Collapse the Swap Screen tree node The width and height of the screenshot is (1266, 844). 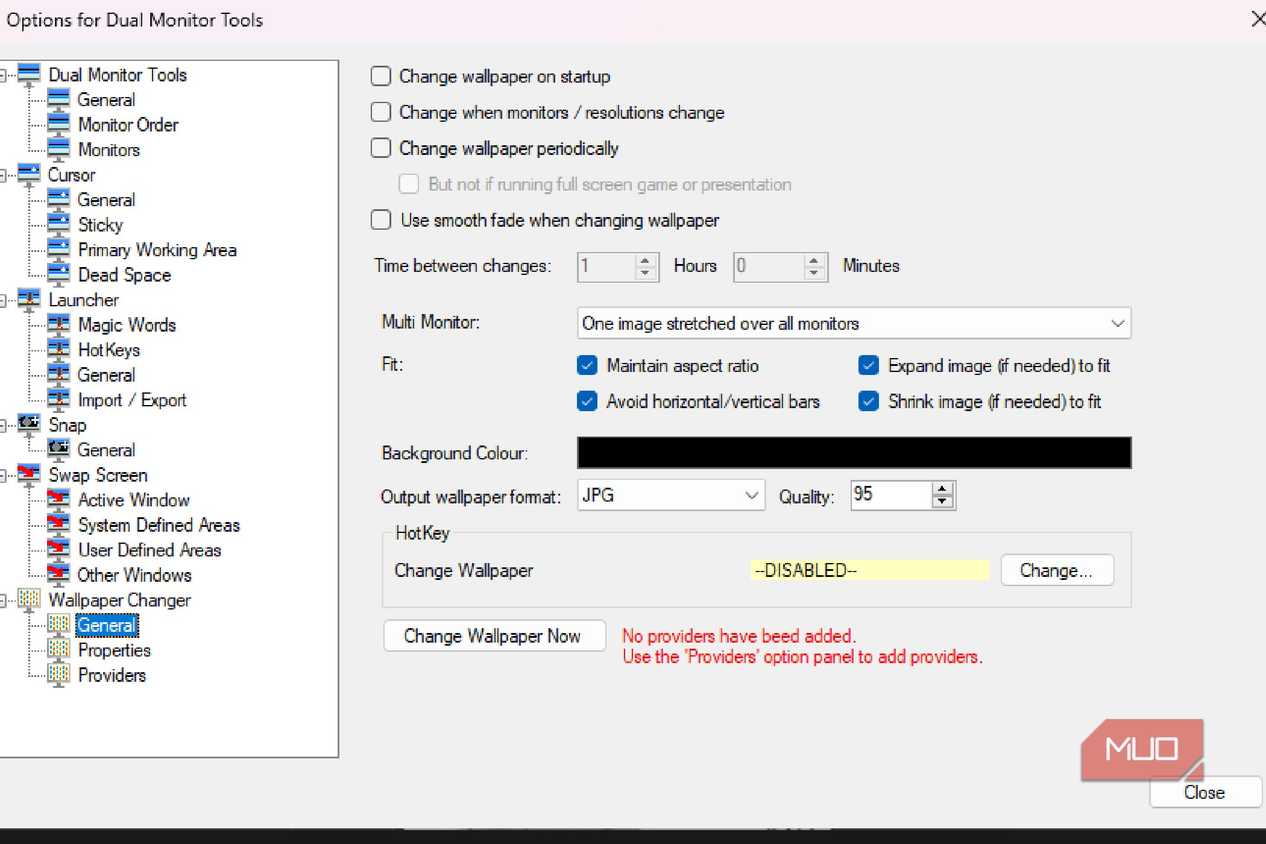3,474
